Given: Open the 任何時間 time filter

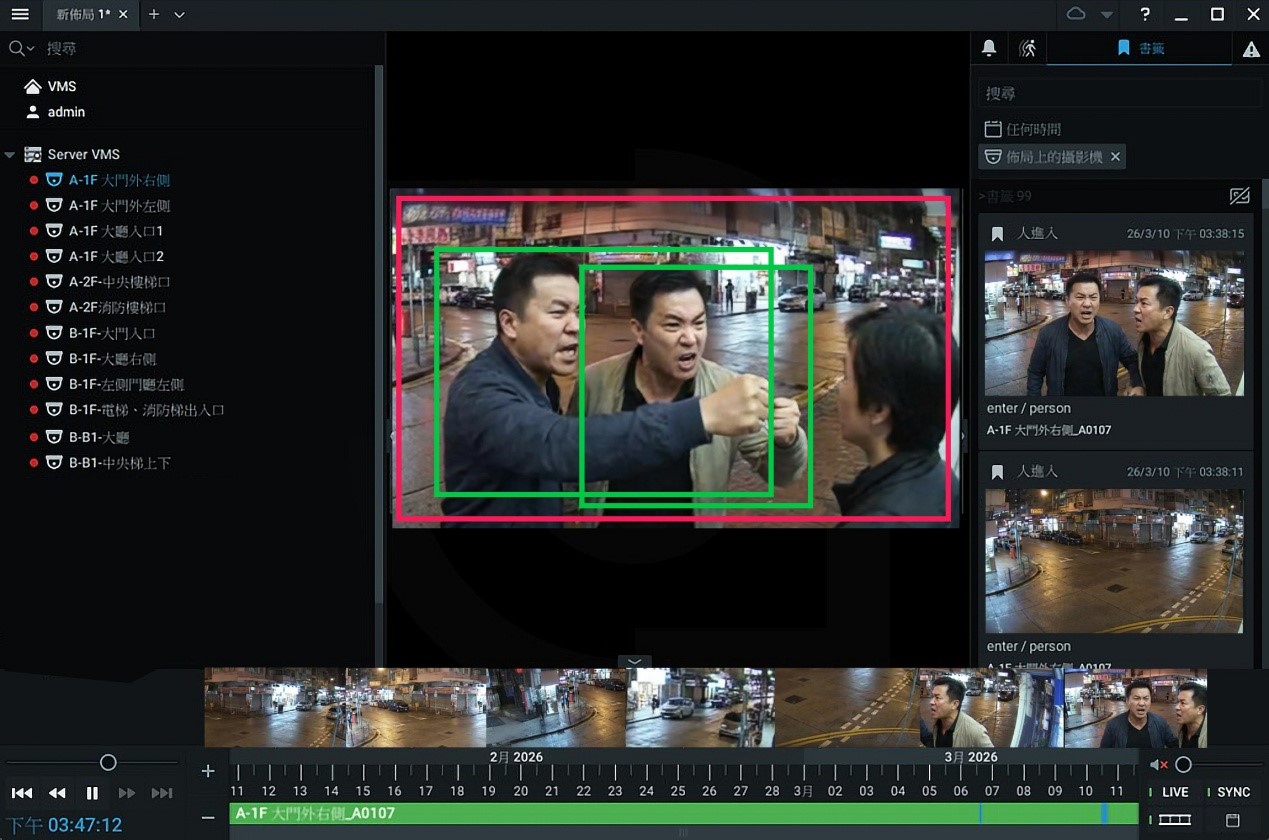Looking at the screenshot, I should click(x=1023, y=129).
